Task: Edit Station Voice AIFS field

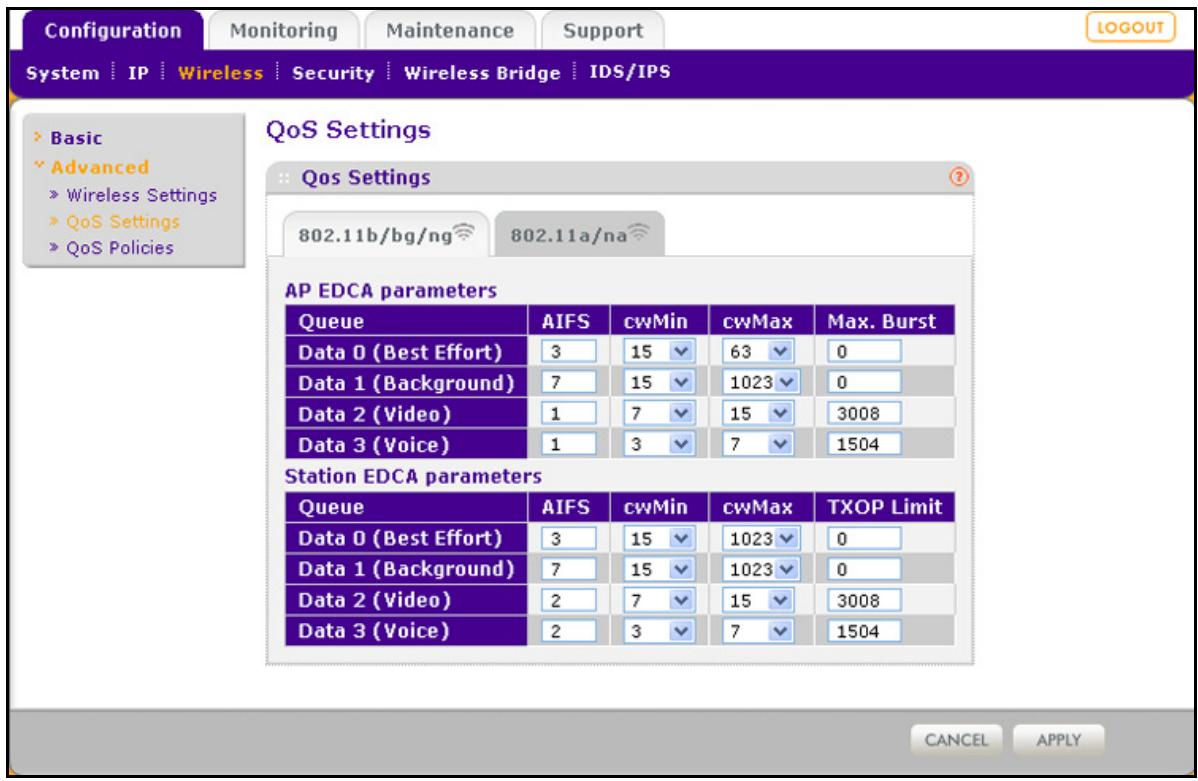Action: (568, 631)
